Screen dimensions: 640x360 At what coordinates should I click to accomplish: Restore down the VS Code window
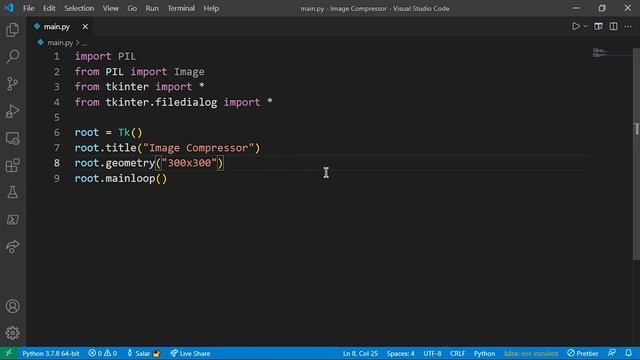pos(602,8)
